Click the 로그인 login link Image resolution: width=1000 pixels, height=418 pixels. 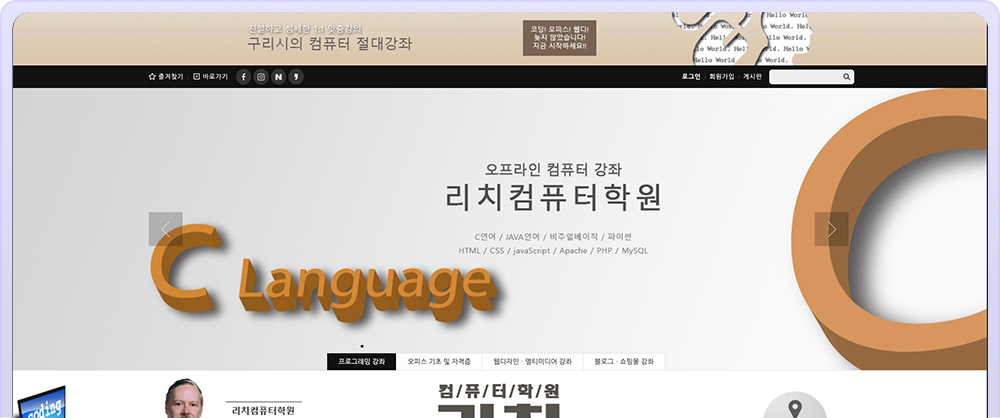pyautogui.click(x=691, y=77)
